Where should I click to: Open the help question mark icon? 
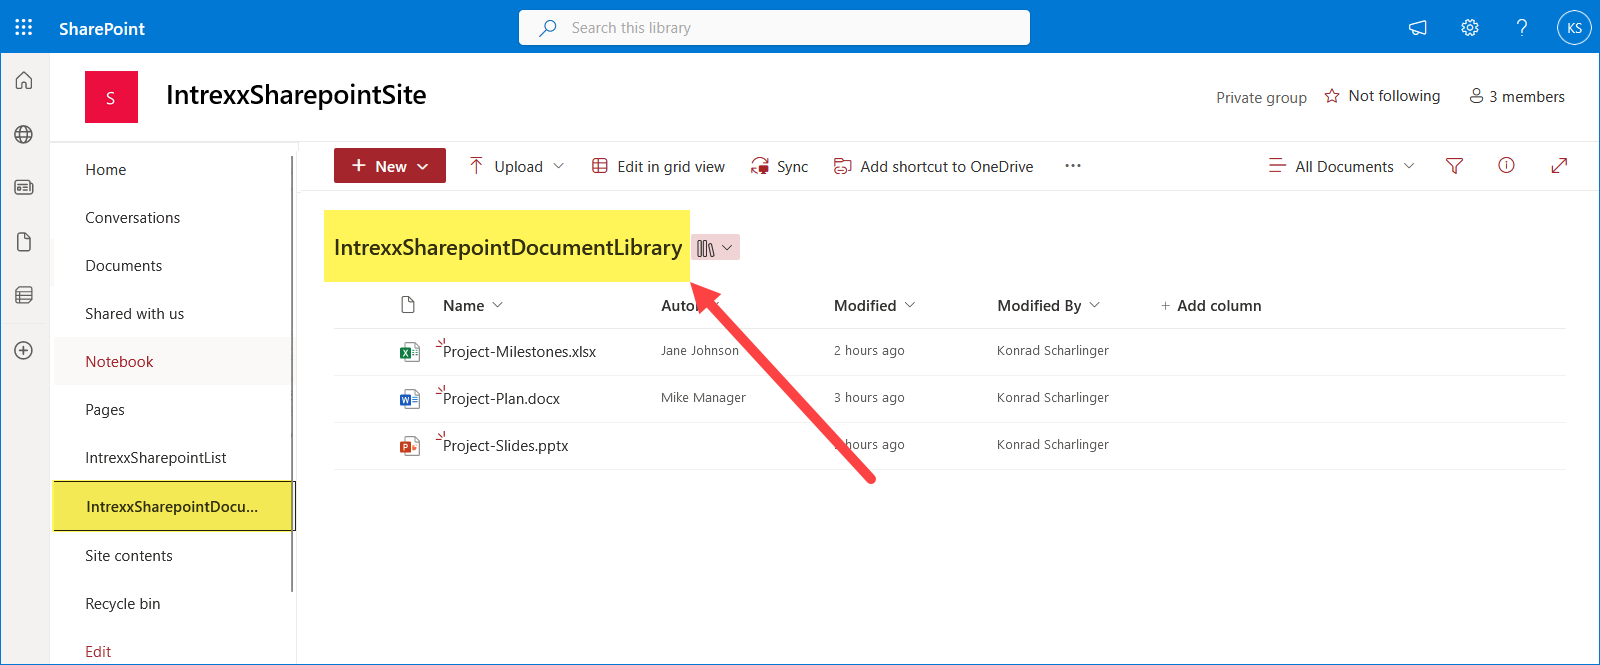(x=1522, y=28)
